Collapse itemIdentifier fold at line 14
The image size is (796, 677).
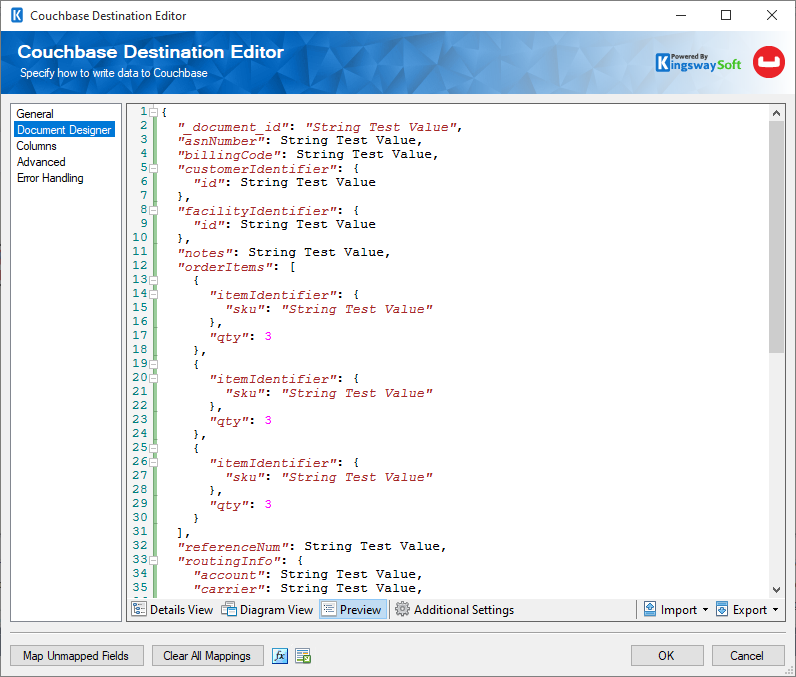[153, 294]
